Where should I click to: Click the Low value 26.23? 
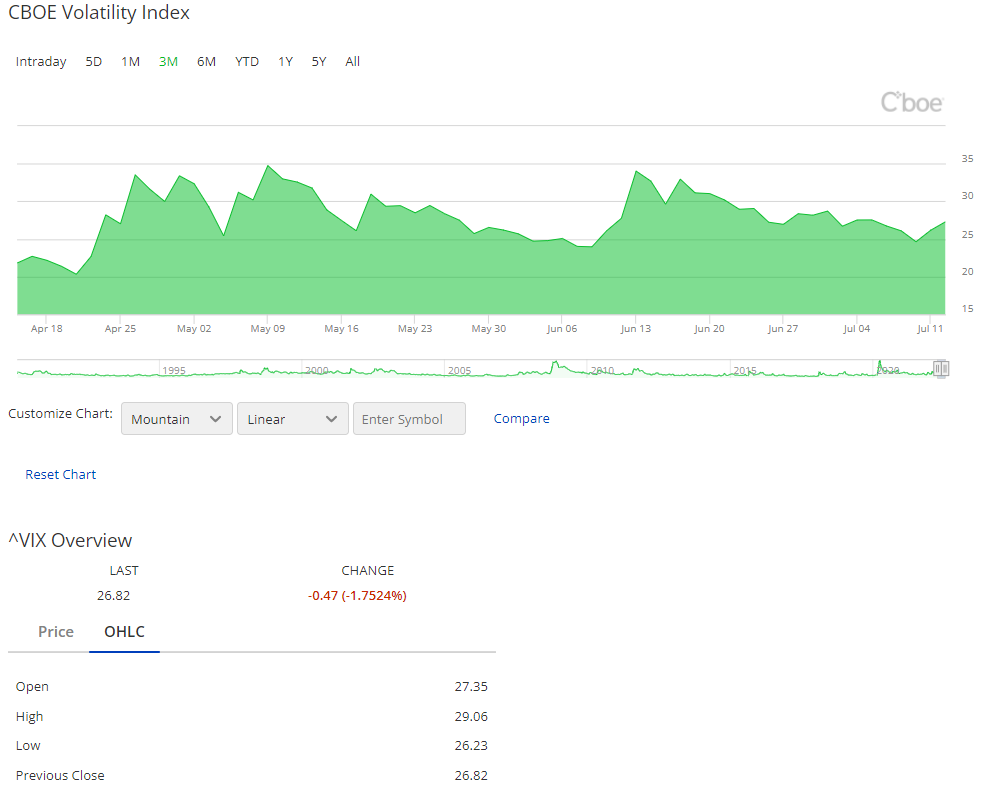coord(471,746)
